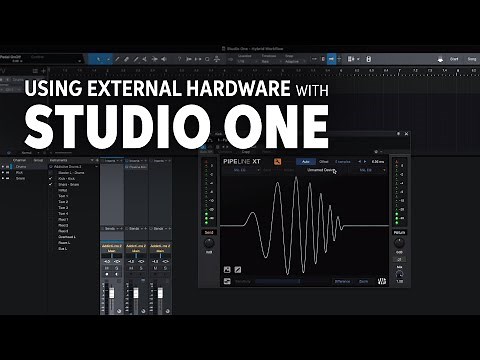Select the Arrow tool in the toolbar
Viewport: 480px width, 360px height.
click(x=99, y=59)
